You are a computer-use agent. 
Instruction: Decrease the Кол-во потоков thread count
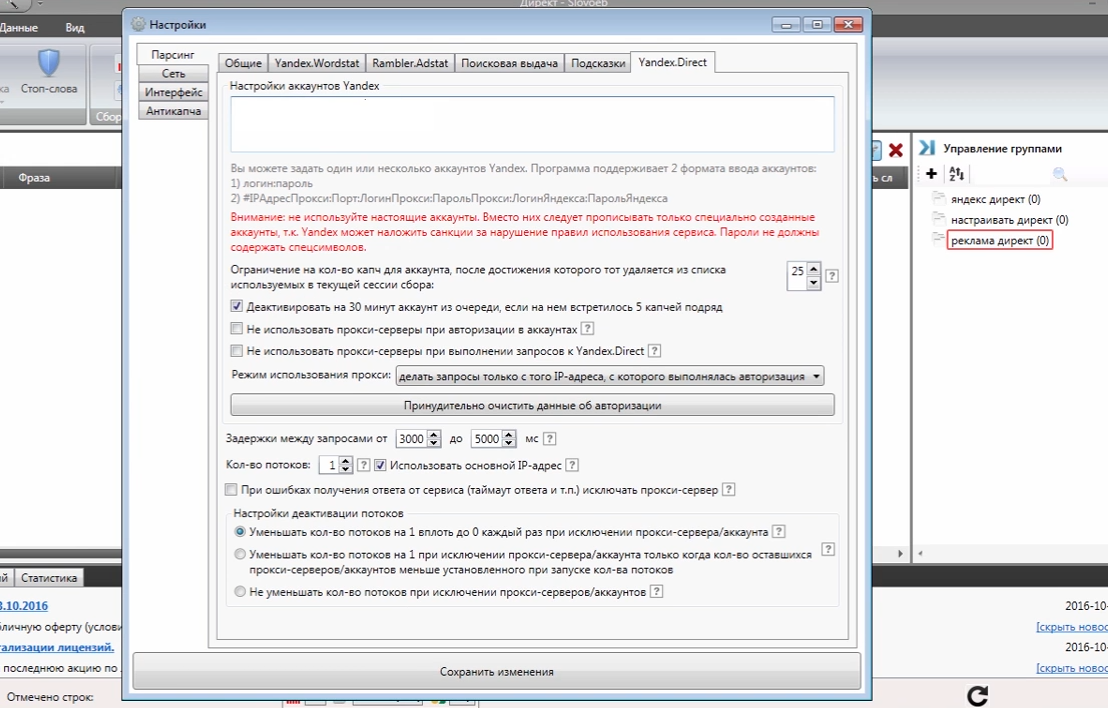(x=346, y=469)
